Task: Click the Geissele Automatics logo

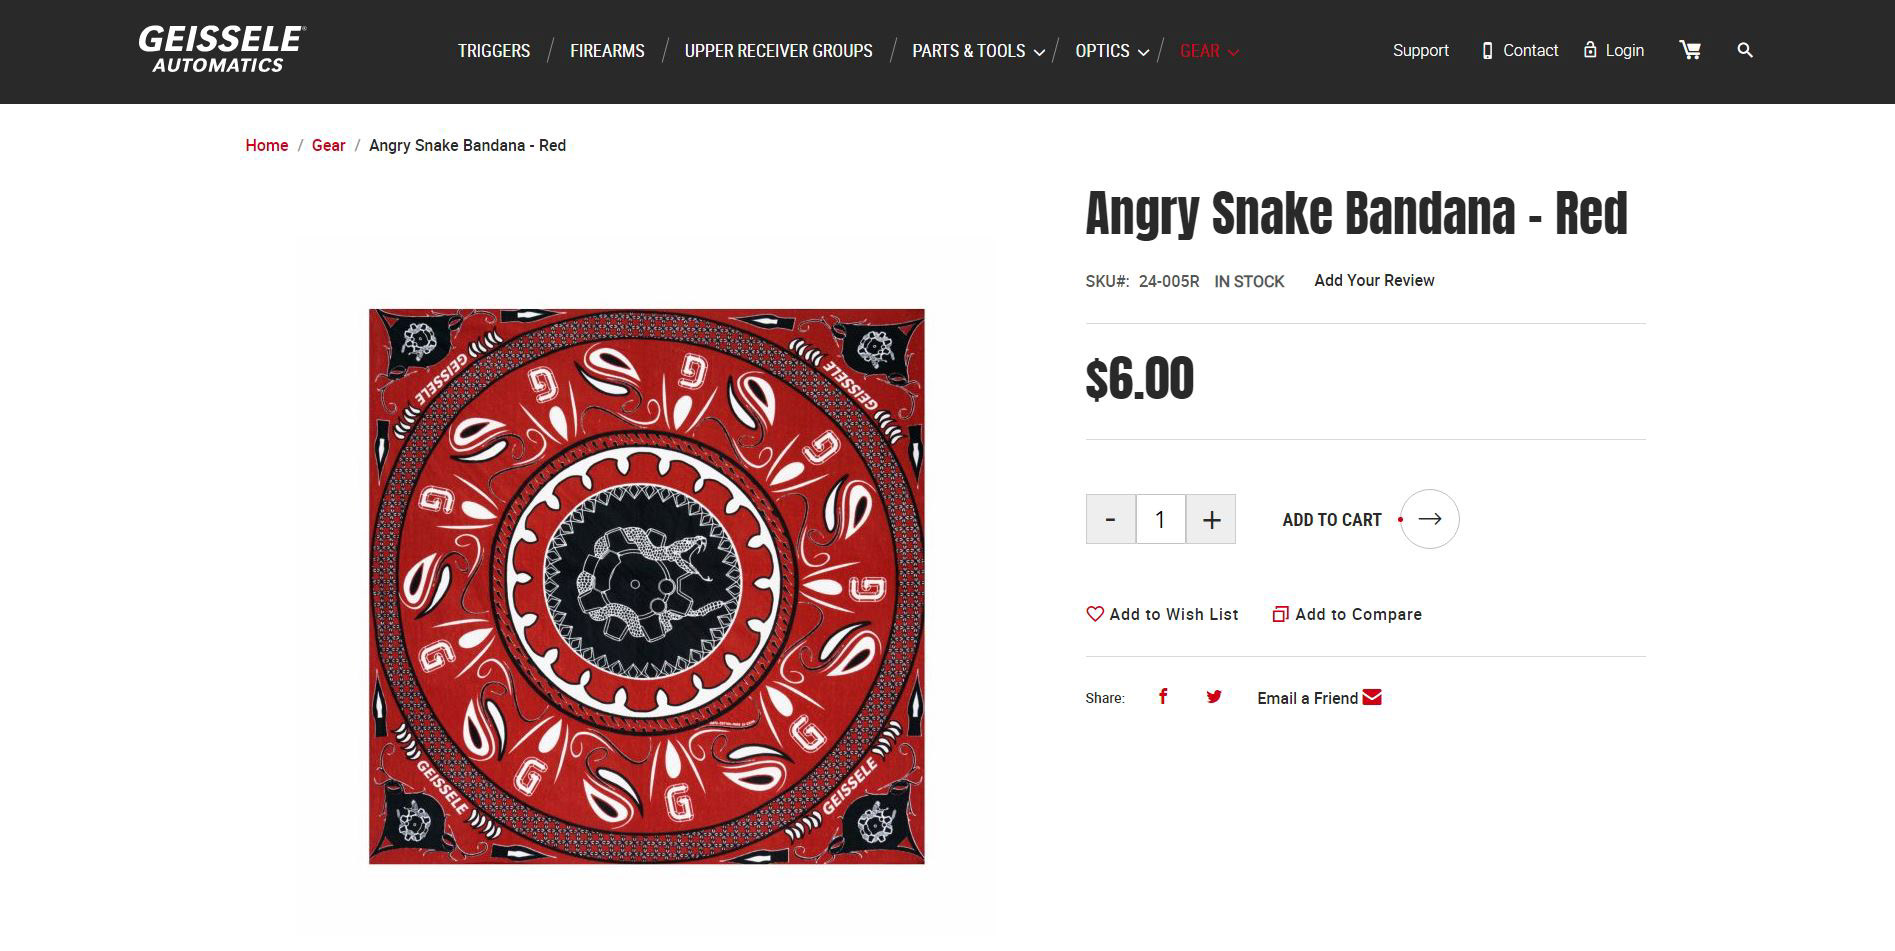Action: tap(221, 50)
